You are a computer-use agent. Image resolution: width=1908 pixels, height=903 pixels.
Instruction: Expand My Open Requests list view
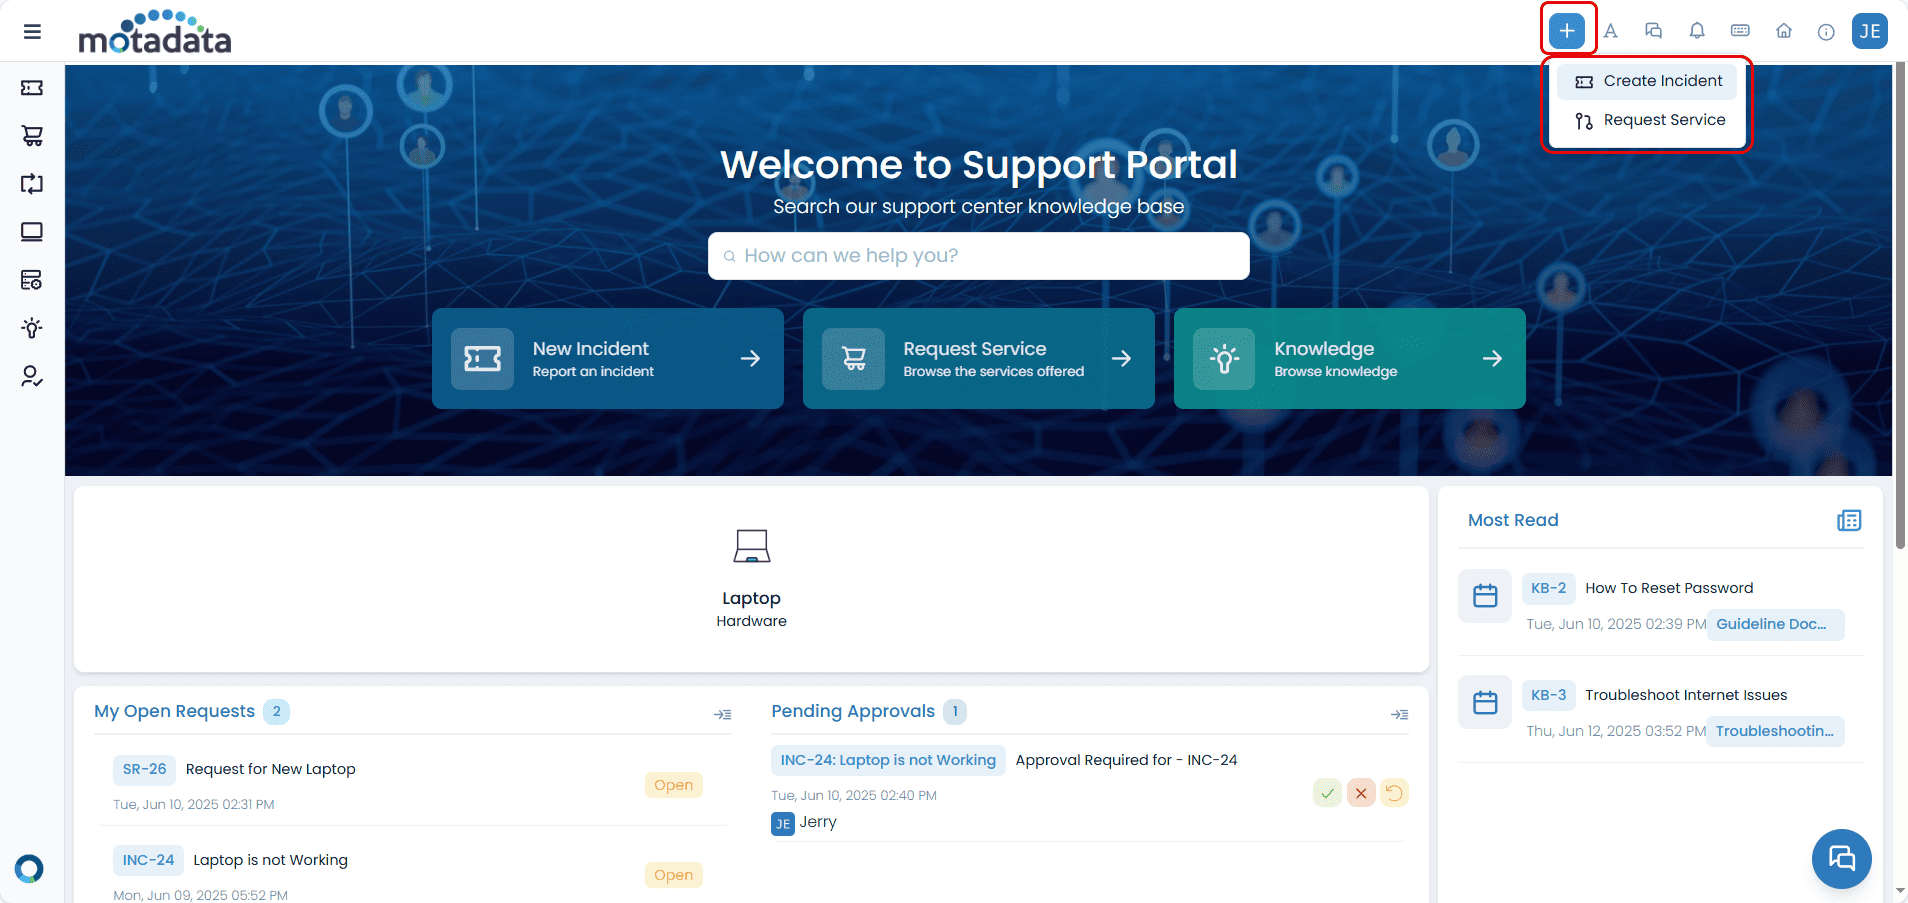(722, 714)
